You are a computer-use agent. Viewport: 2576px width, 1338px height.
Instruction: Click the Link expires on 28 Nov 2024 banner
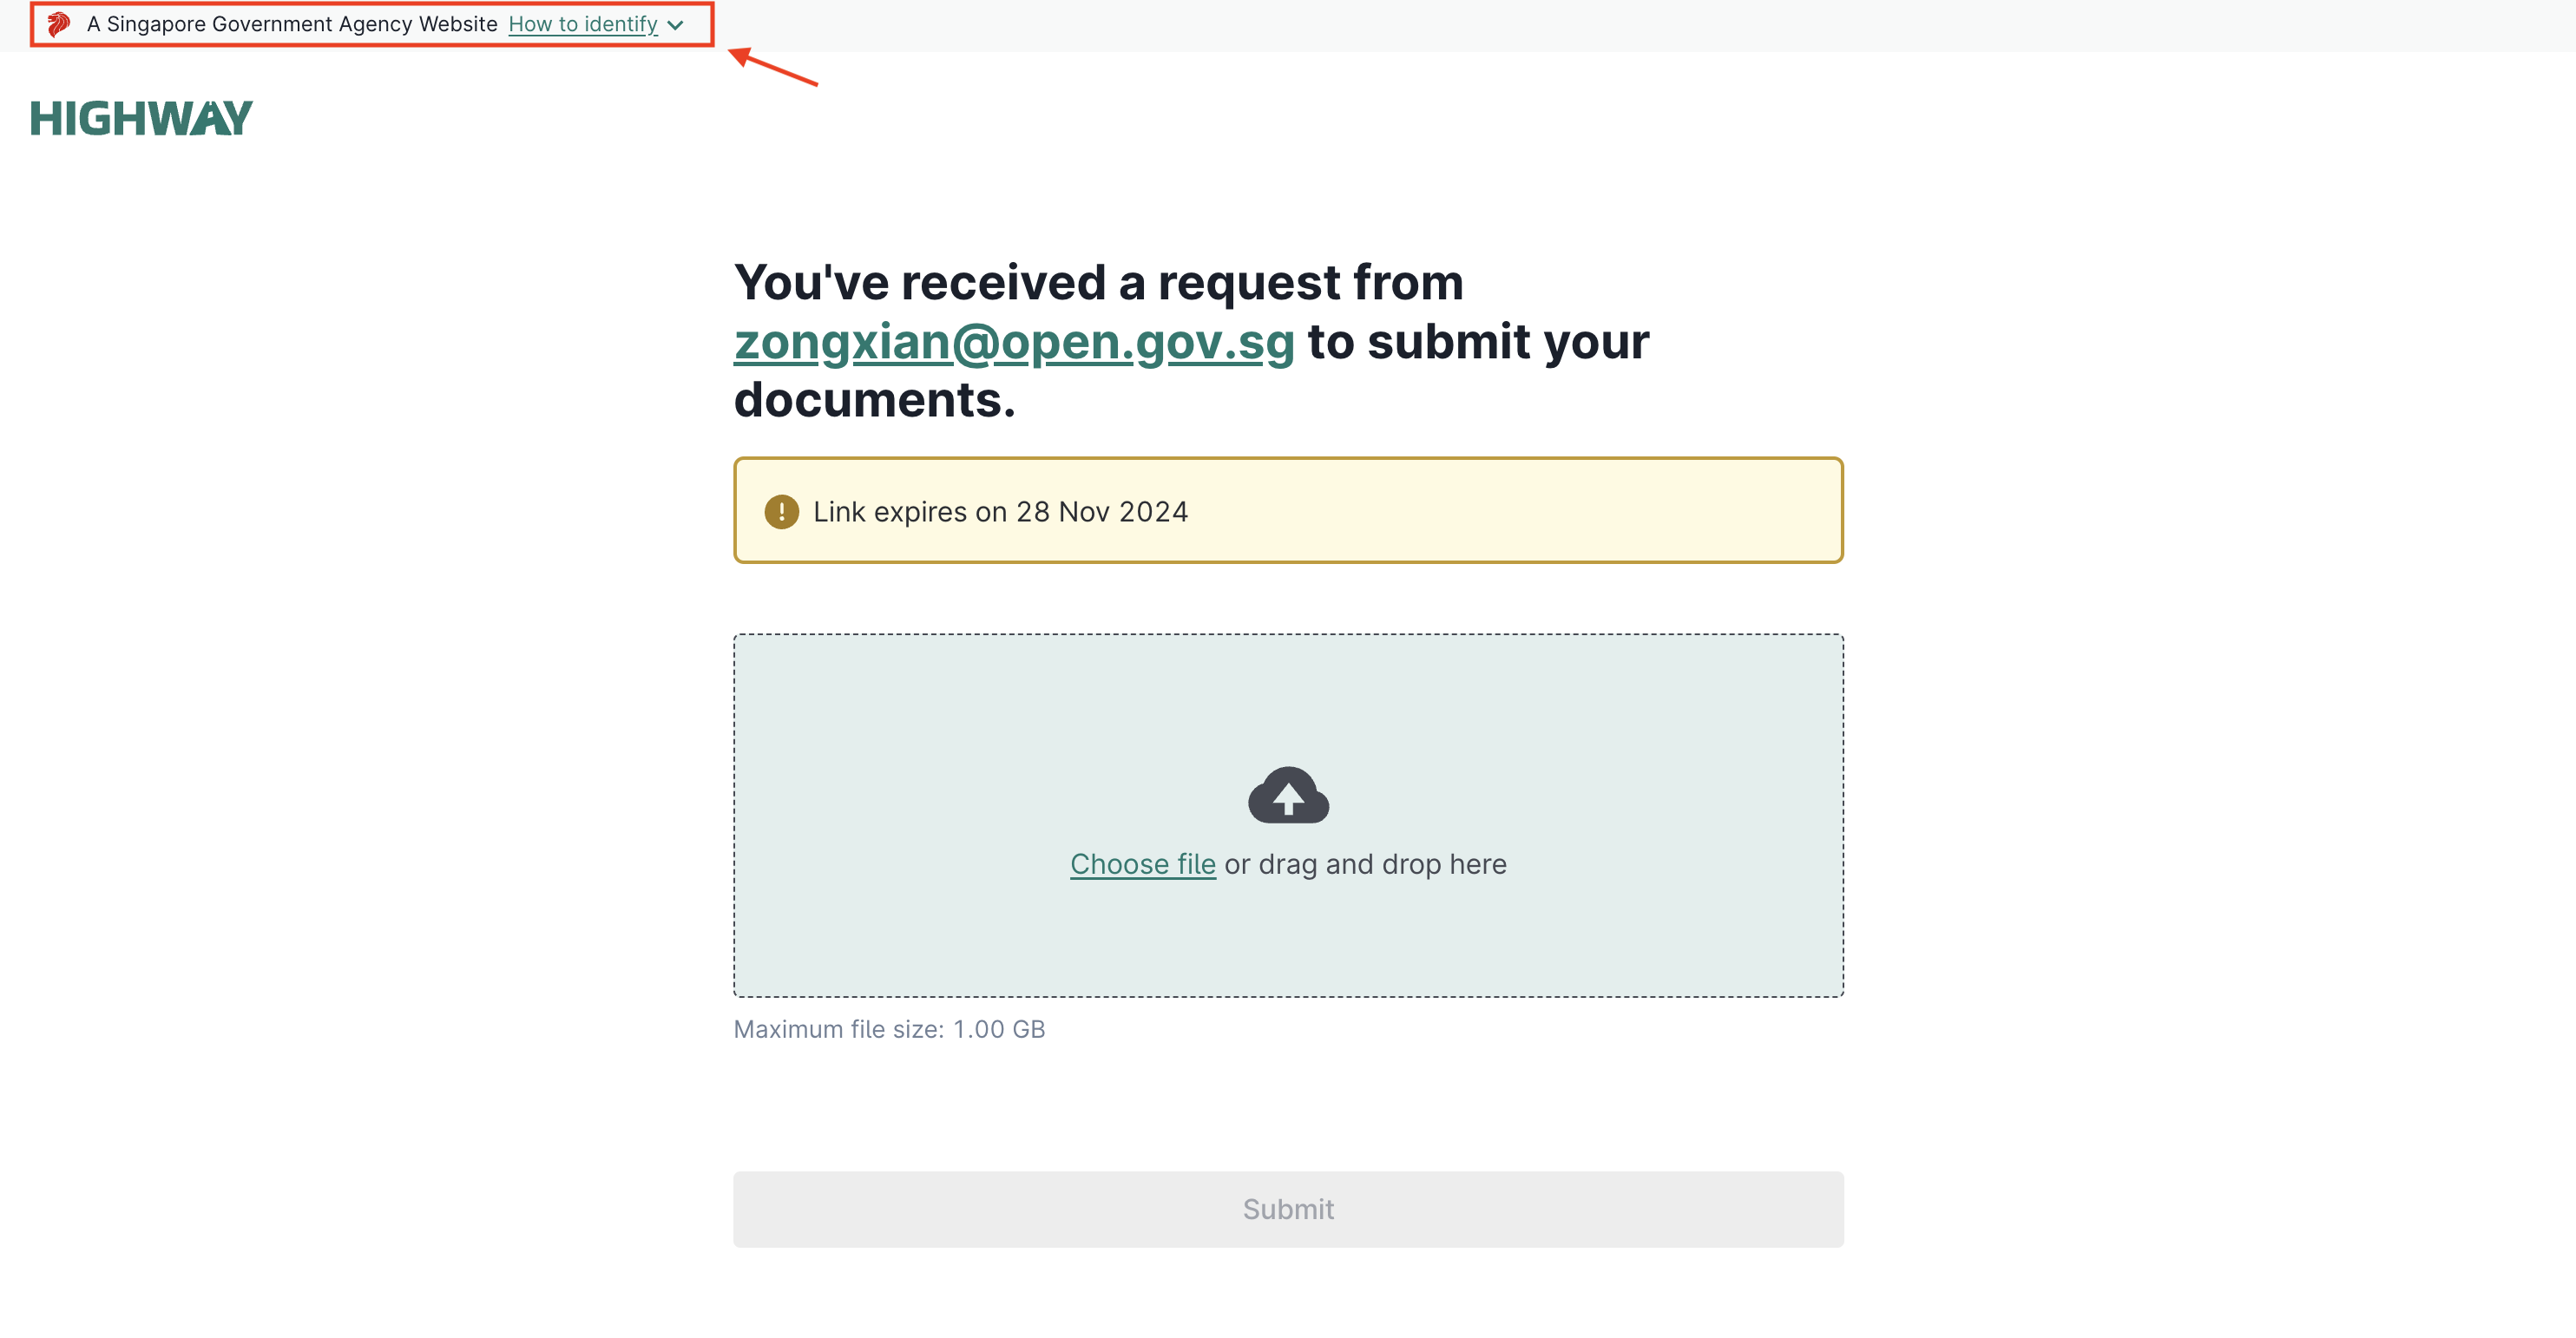click(1288, 511)
